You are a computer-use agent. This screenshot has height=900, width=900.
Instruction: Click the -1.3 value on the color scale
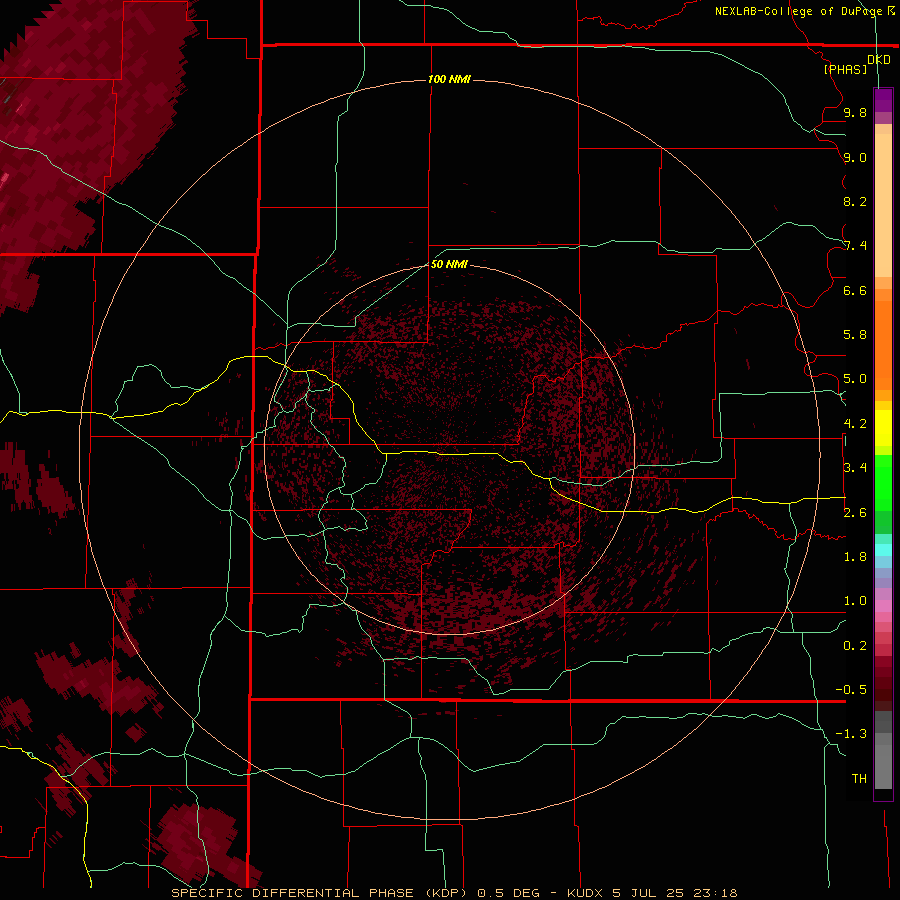click(x=851, y=734)
